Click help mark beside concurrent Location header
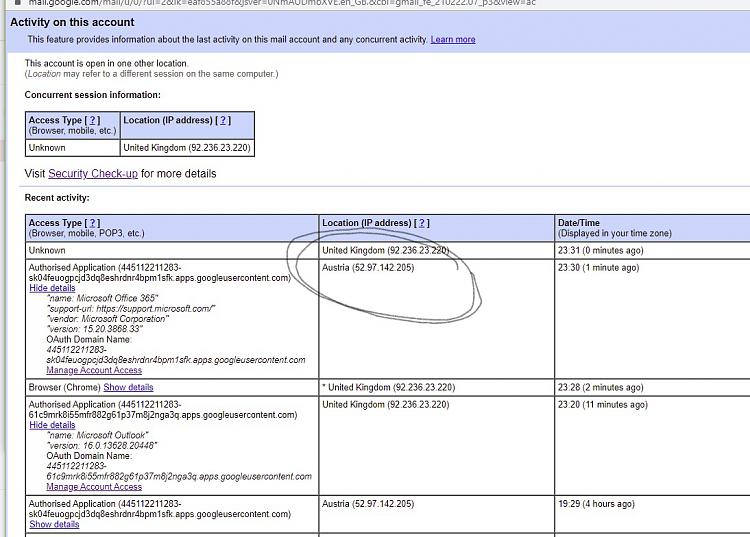750x537 pixels. (x=223, y=120)
